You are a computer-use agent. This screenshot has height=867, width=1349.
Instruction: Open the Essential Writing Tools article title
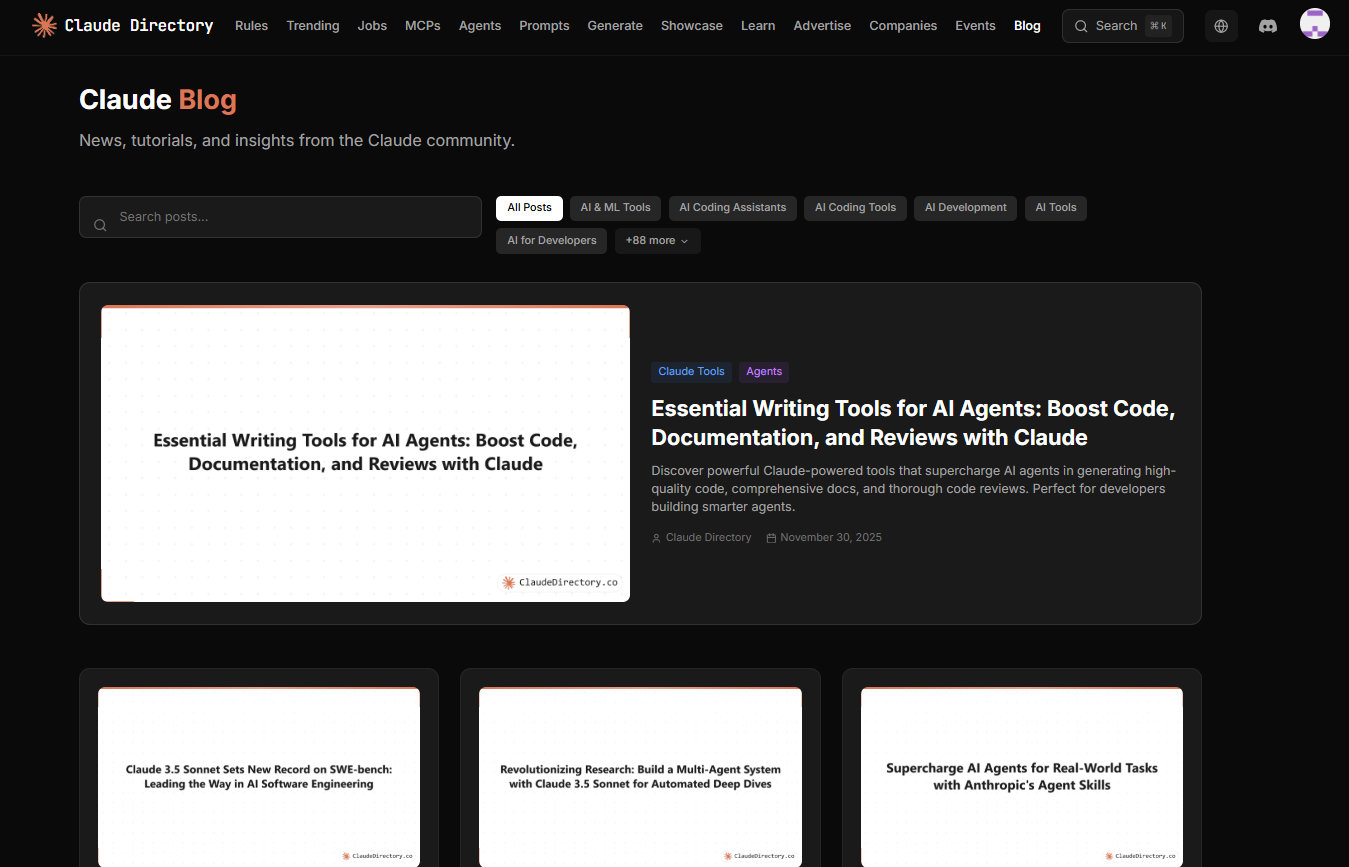tap(912, 423)
